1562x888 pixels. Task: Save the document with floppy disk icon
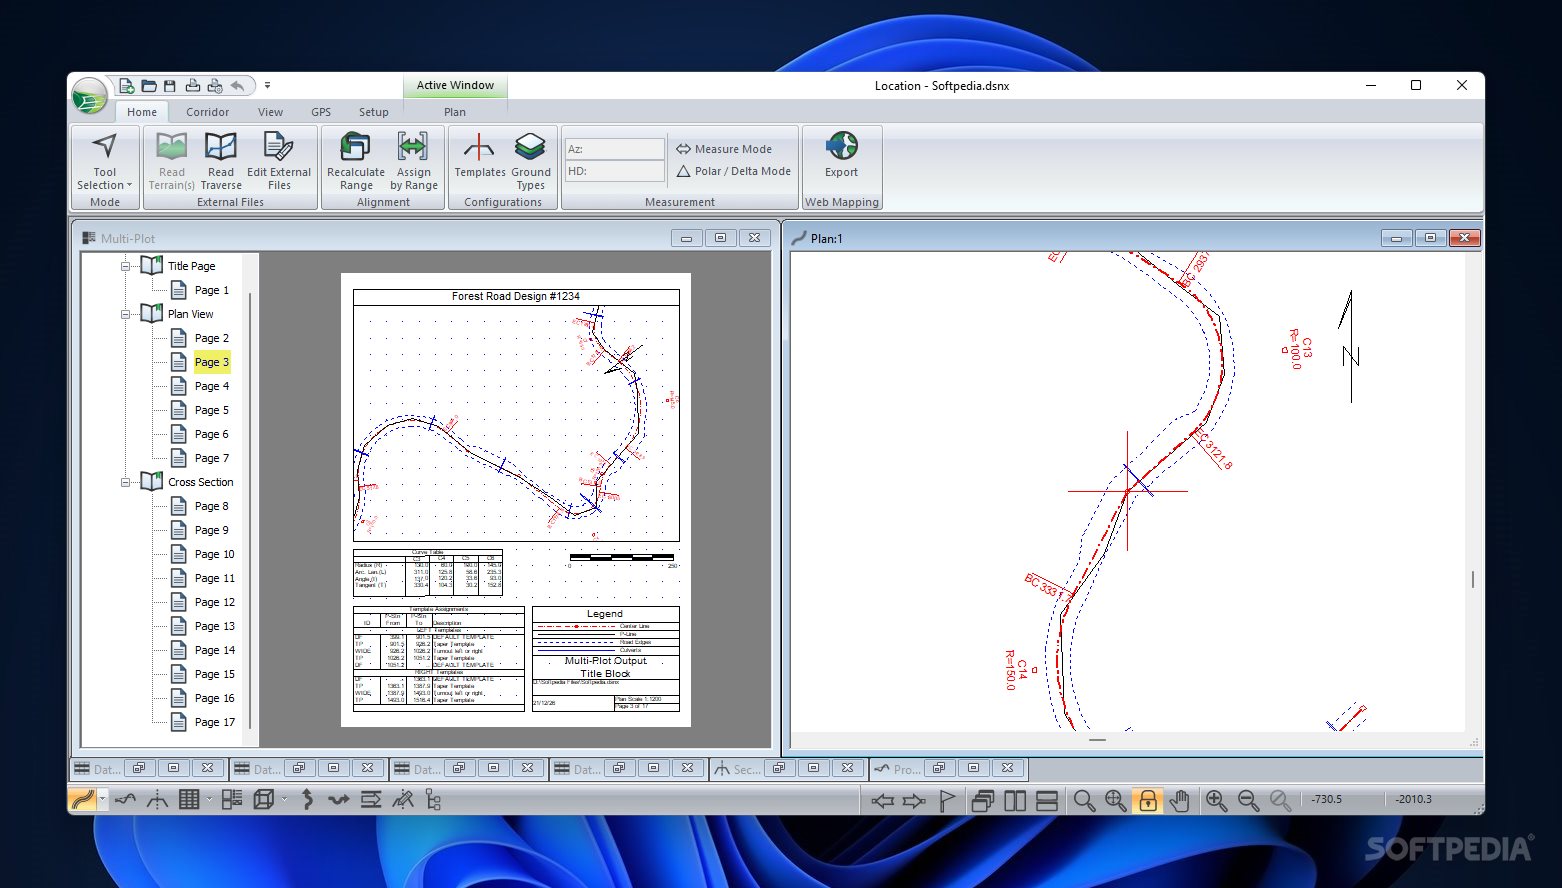coord(170,86)
